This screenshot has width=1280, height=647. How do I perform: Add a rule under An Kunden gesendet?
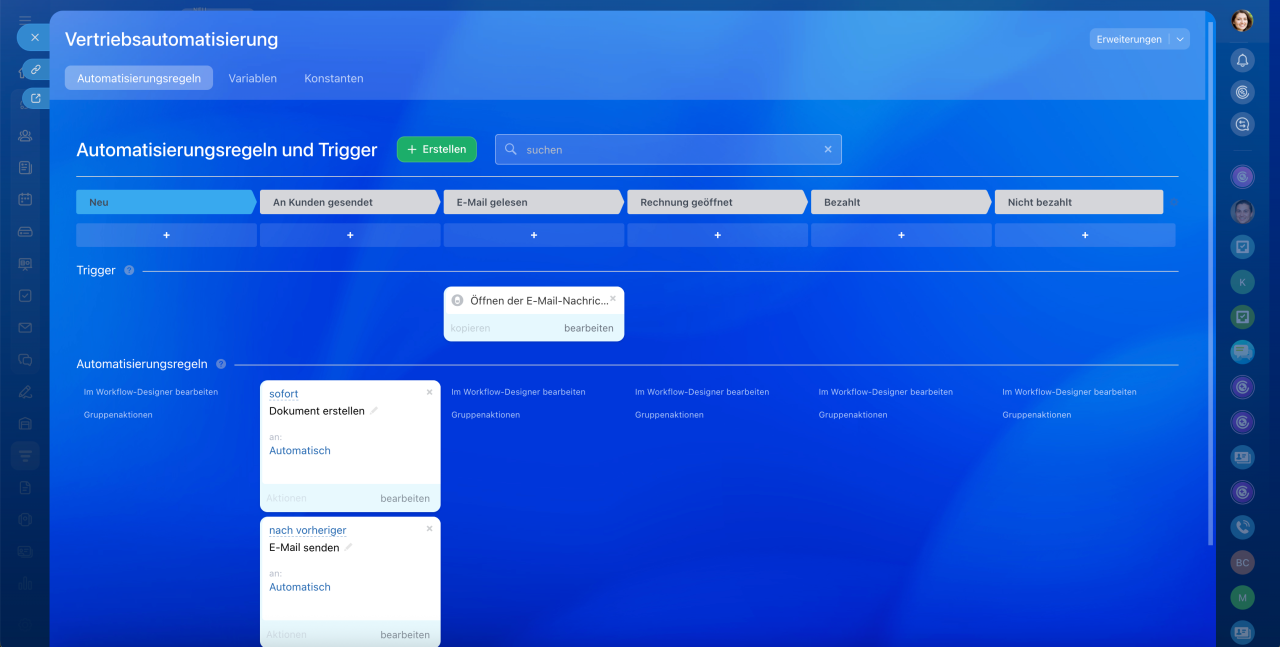pos(350,235)
